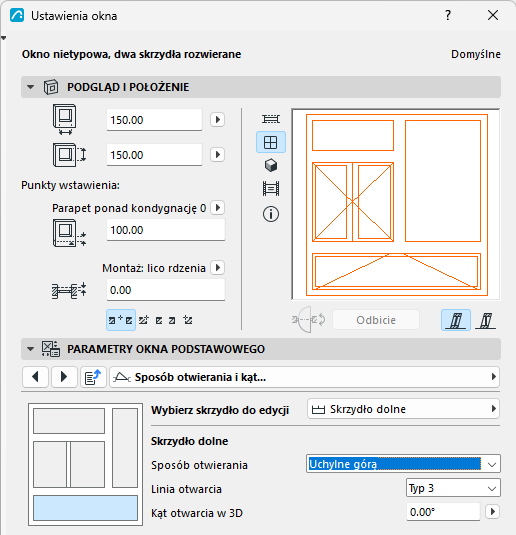Click the window width input 150.00

tap(154, 120)
